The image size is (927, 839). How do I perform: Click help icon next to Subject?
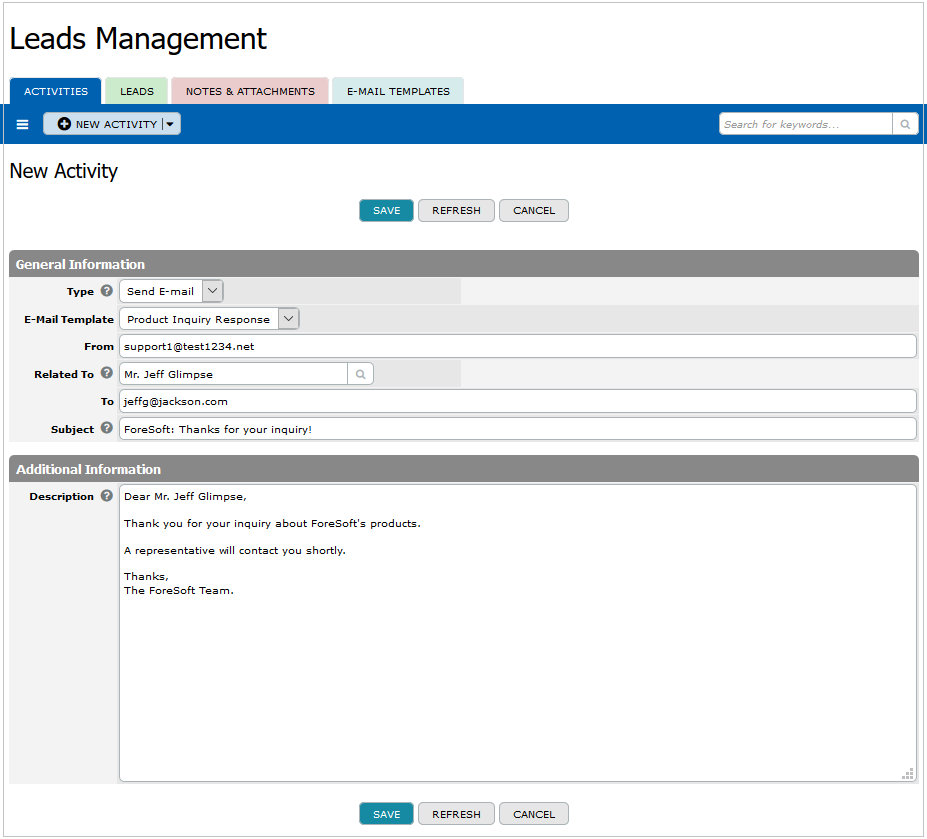point(107,429)
